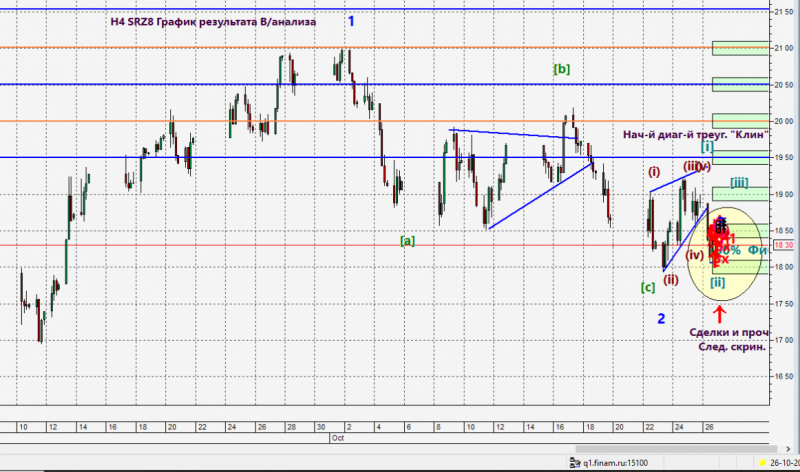Click the Oct month label on the time axis
The height and width of the screenshot is (472, 800).
click(338, 438)
